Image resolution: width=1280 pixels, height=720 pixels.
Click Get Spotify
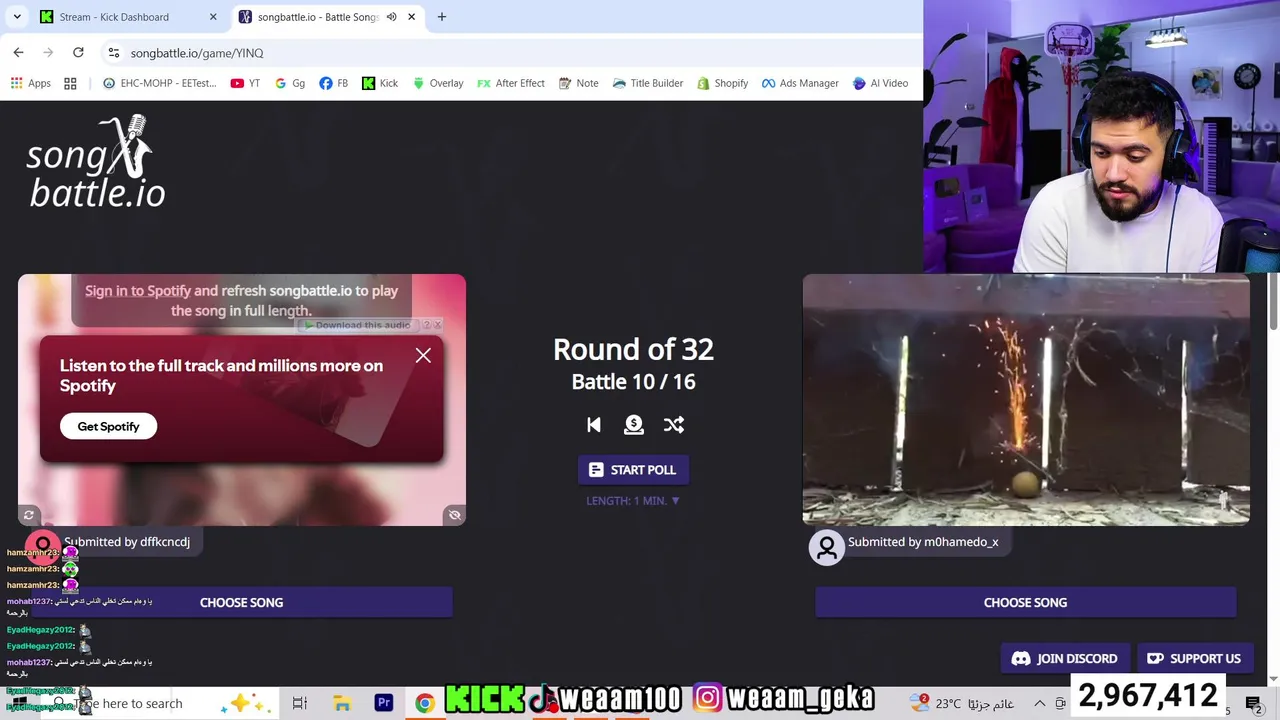coord(108,426)
